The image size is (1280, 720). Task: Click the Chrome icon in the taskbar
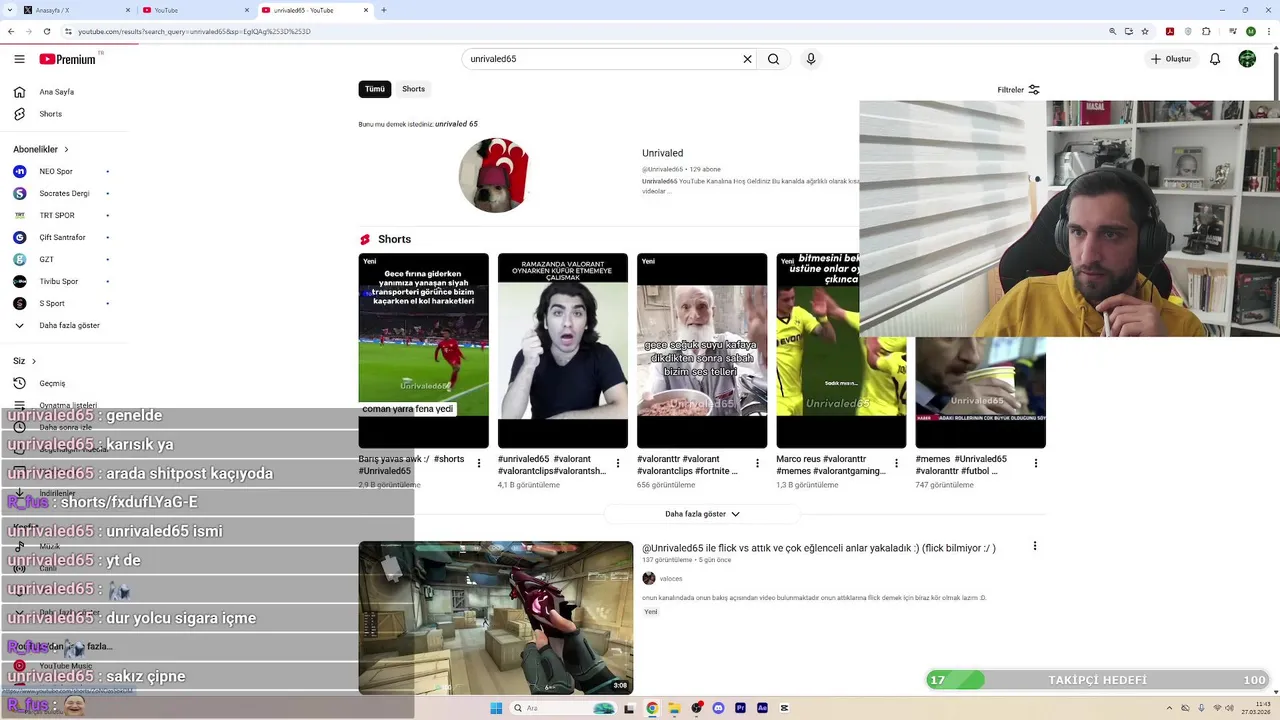(x=652, y=708)
